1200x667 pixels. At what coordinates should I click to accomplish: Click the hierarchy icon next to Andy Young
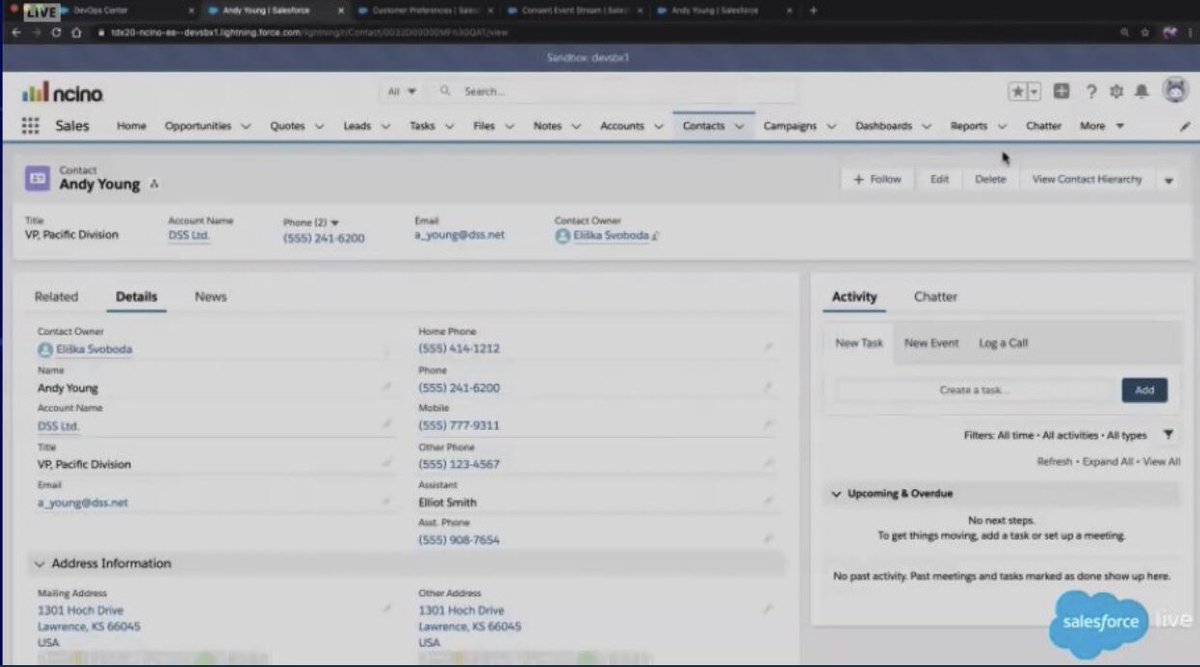coord(154,185)
